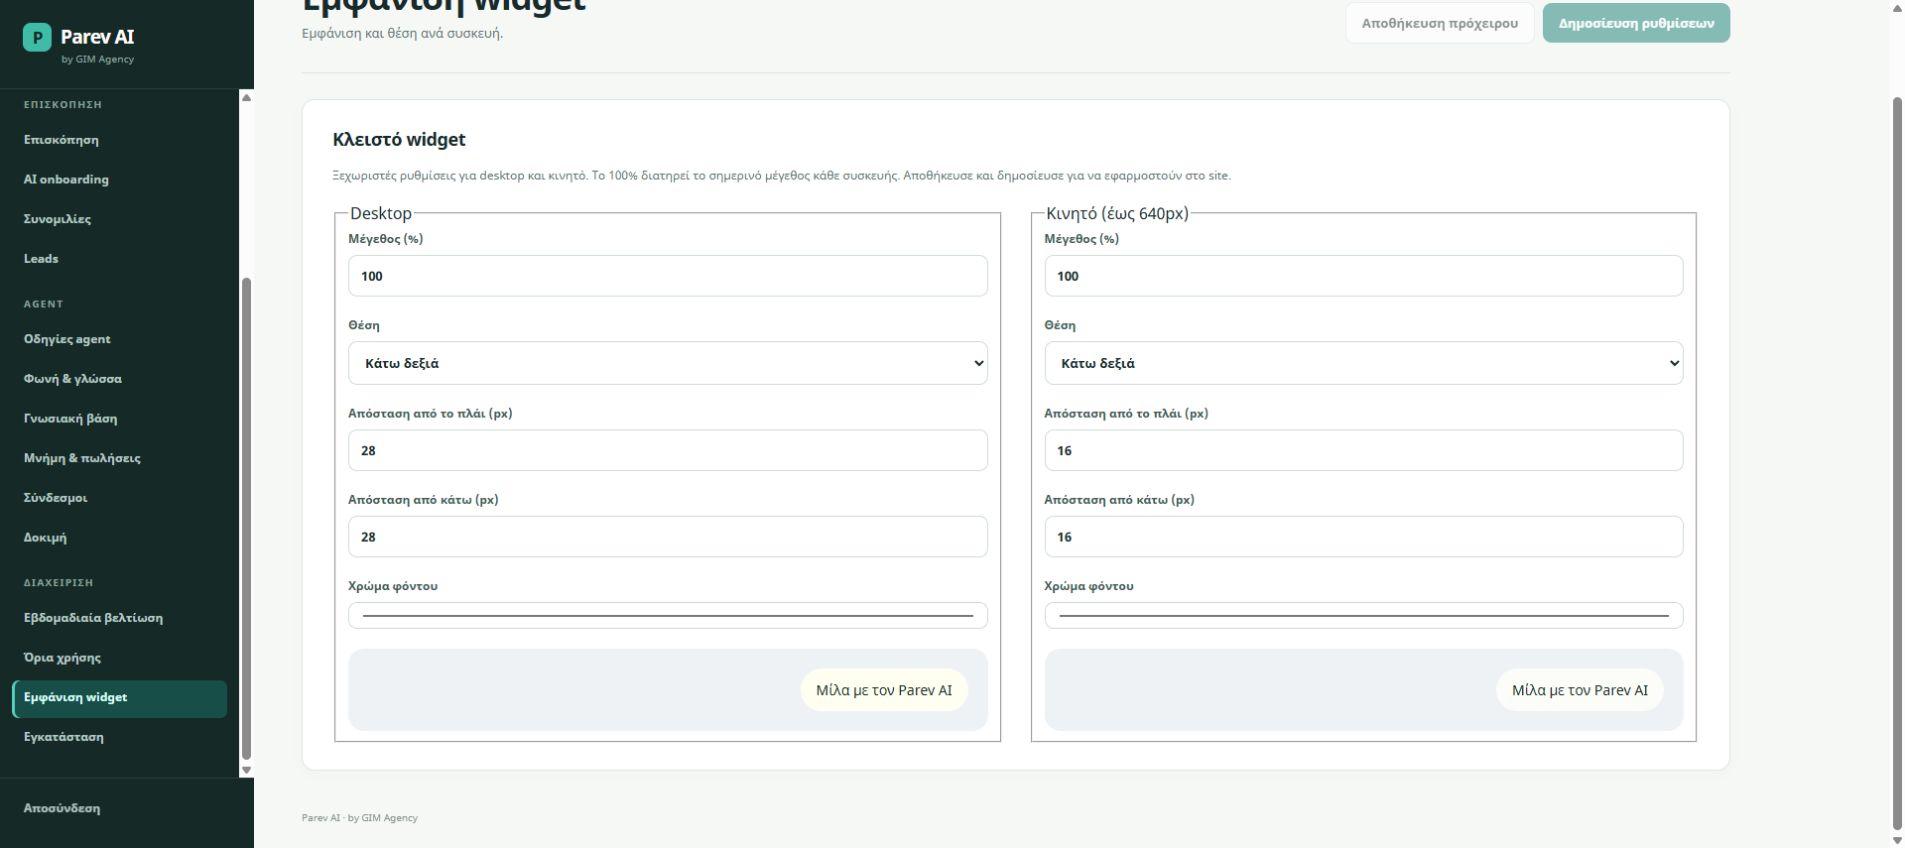
Task: Focus Desktop Απόσταση από κάτω field
Action: pyautogui.click(x=668, y=537)
